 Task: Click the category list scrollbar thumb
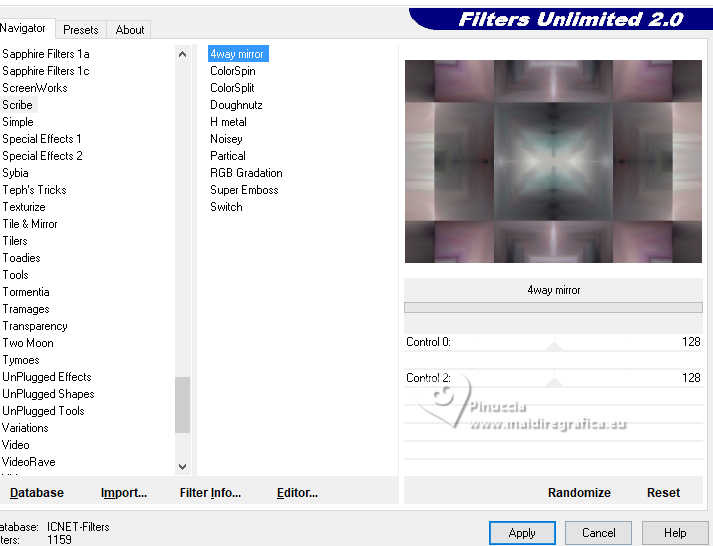click(x=182, y=405)
